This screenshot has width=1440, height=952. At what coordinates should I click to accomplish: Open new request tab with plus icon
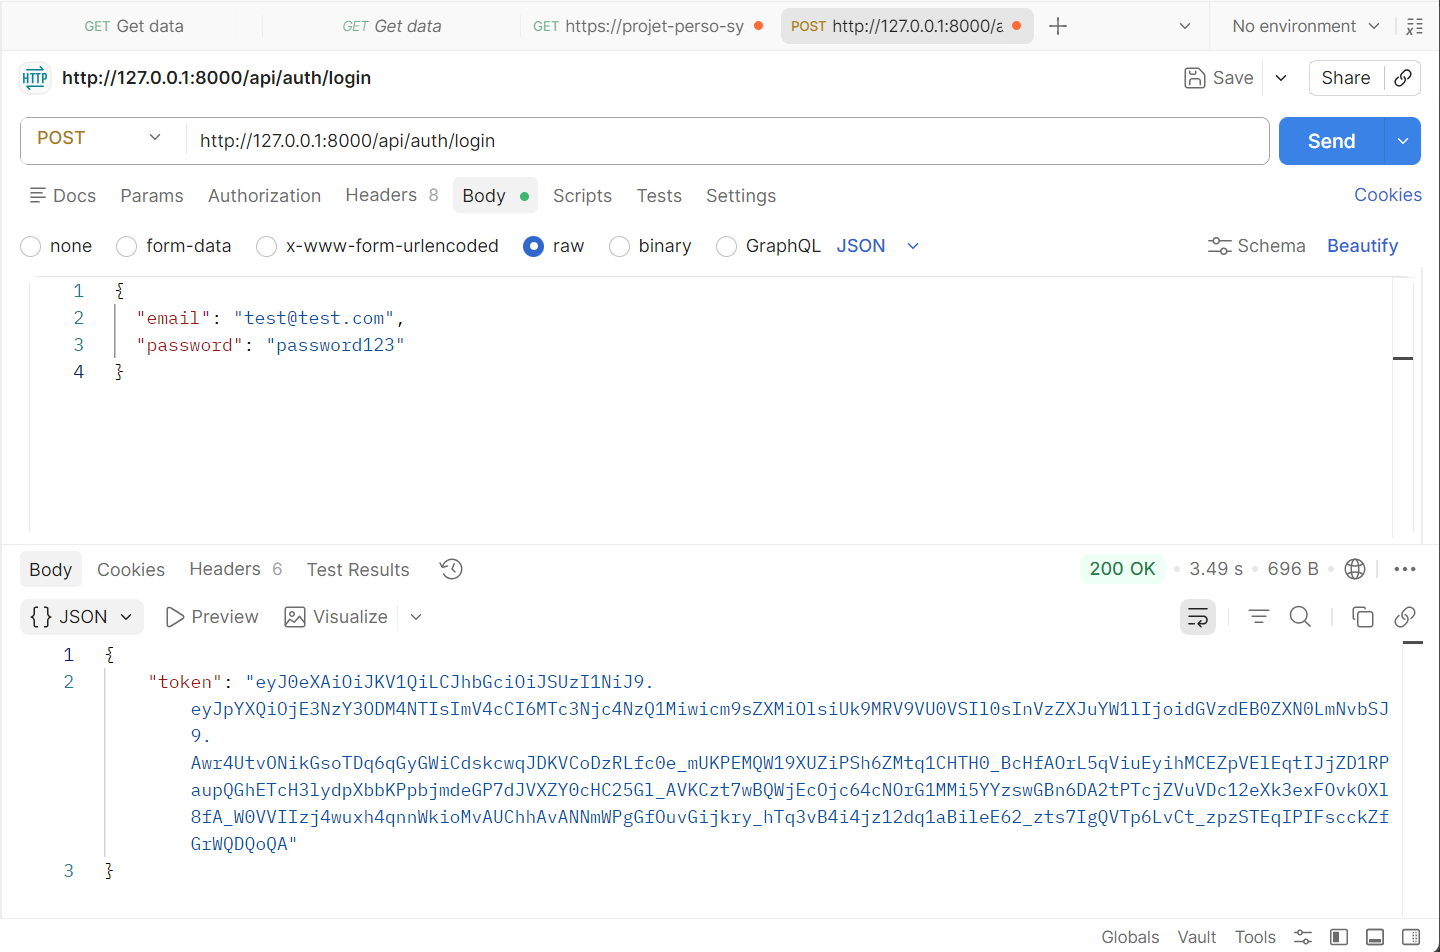(x=1058, y=26)
